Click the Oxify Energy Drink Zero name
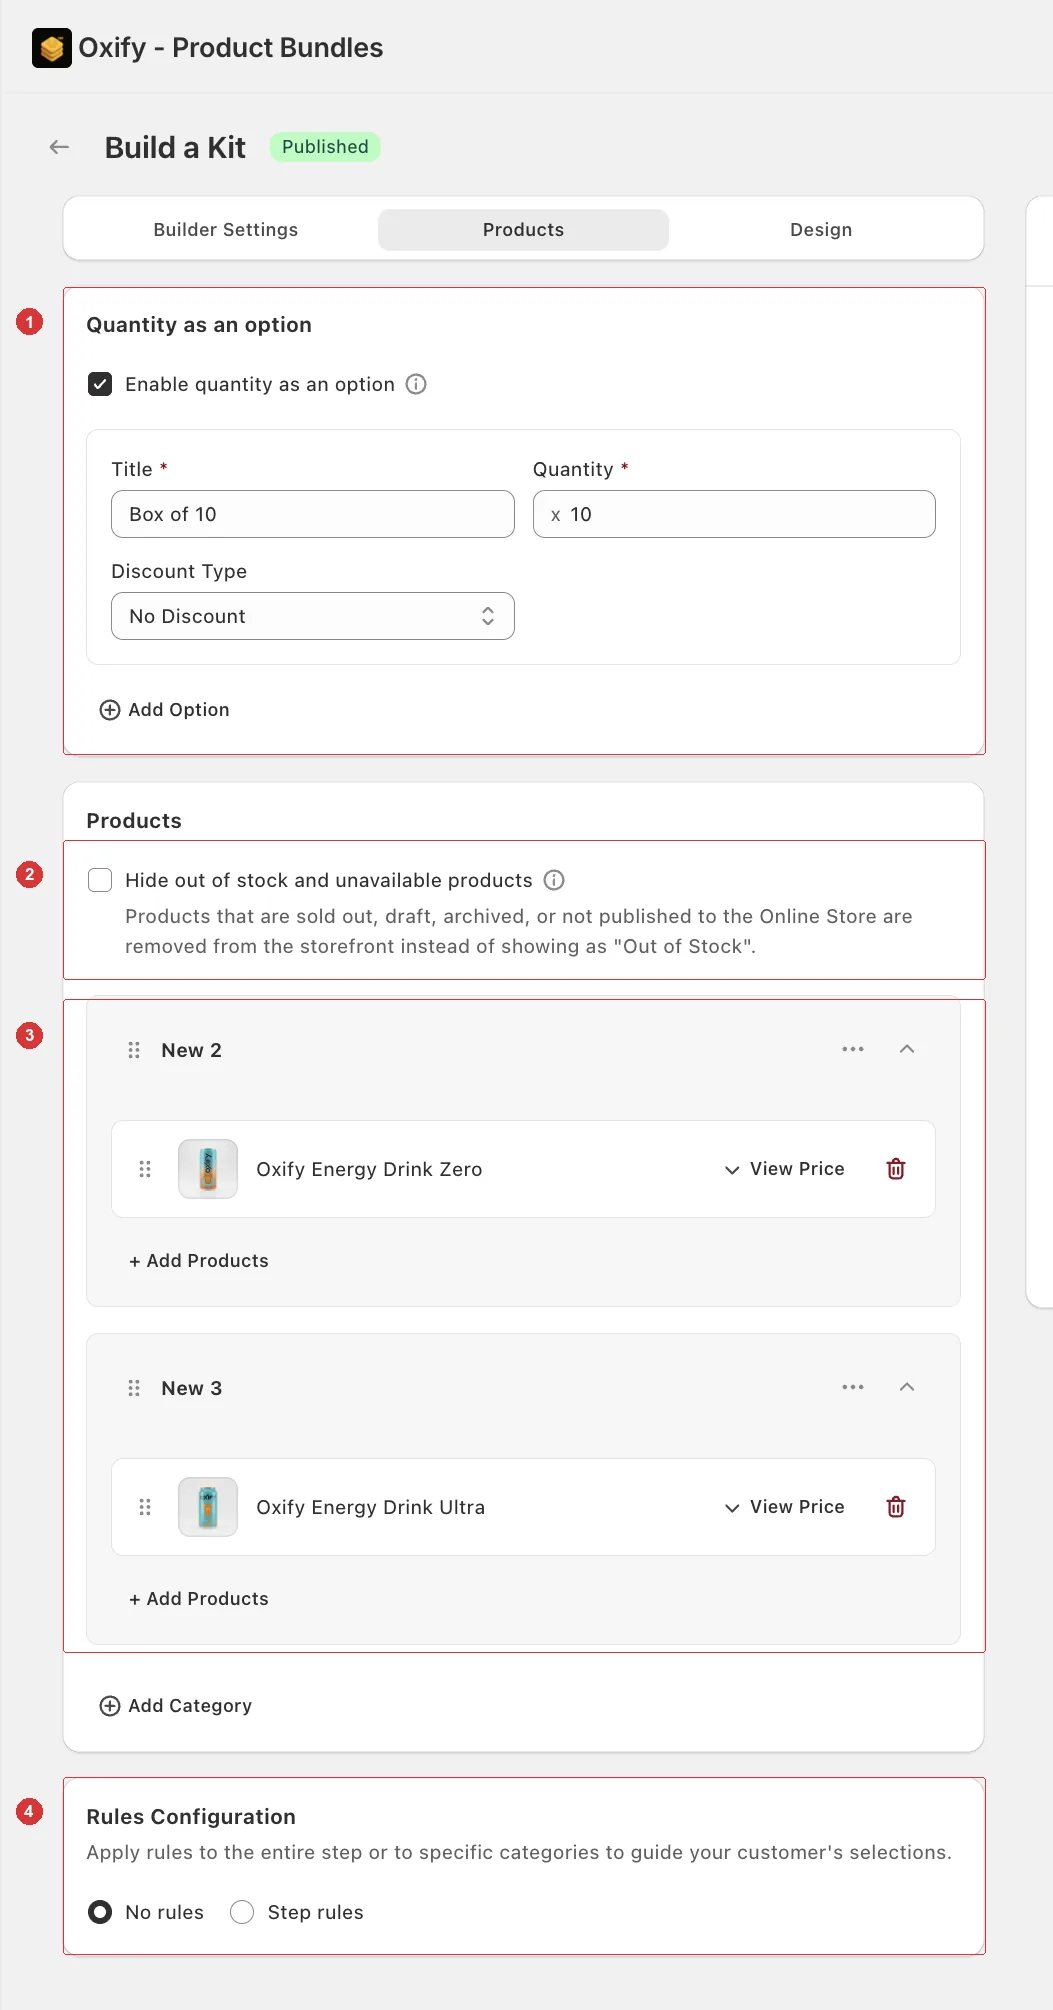 (x=369, y=1169)
